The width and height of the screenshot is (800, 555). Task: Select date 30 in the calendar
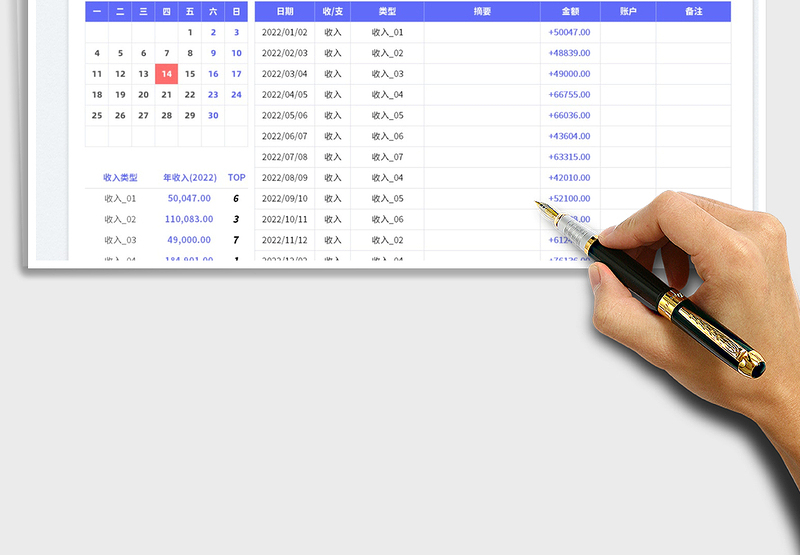[213, 115]
